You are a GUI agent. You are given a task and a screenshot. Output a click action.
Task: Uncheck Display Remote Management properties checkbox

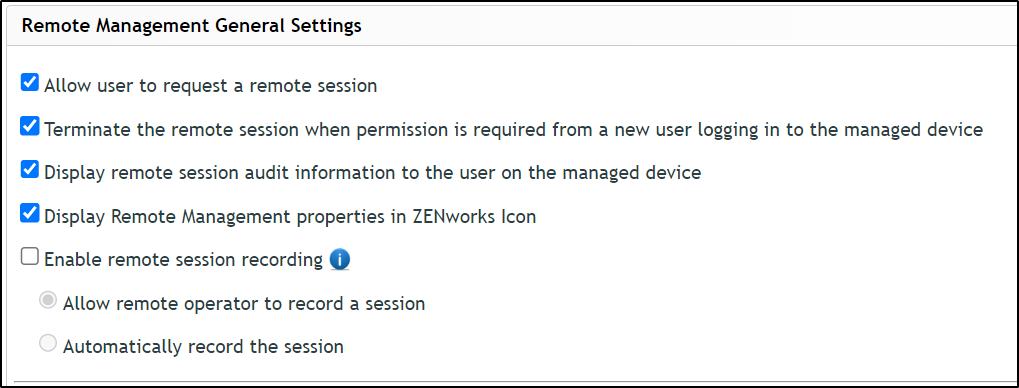[30, 213]
